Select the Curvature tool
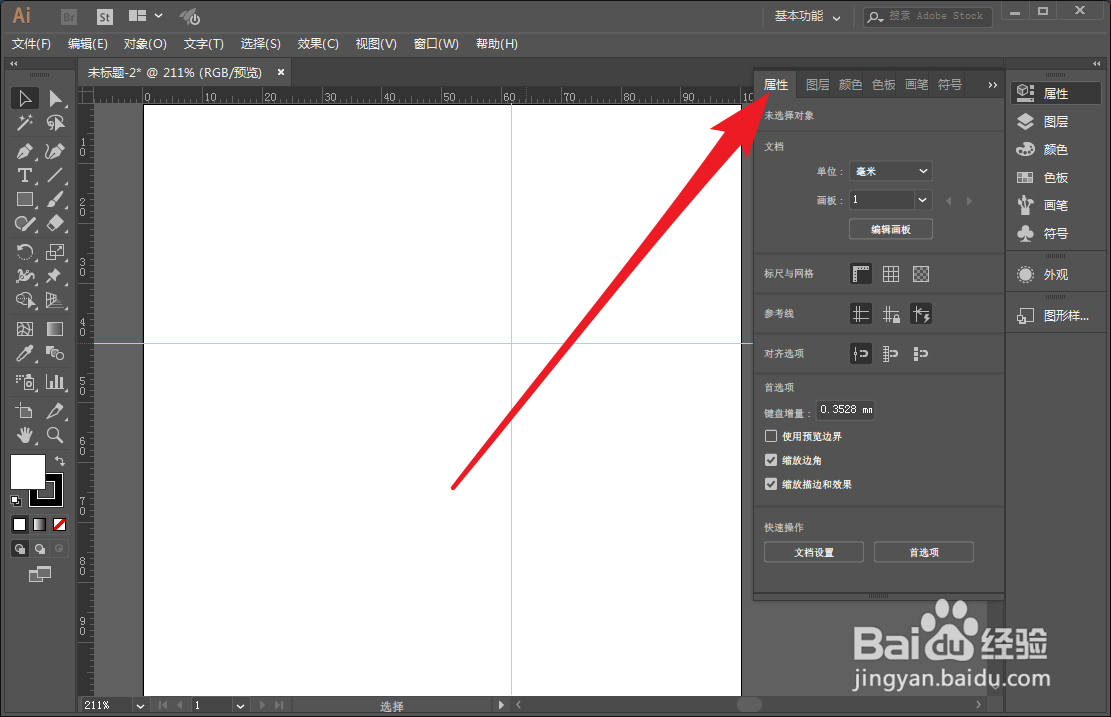The width and height of the screenshot is (1111, 717). point(55,152)
